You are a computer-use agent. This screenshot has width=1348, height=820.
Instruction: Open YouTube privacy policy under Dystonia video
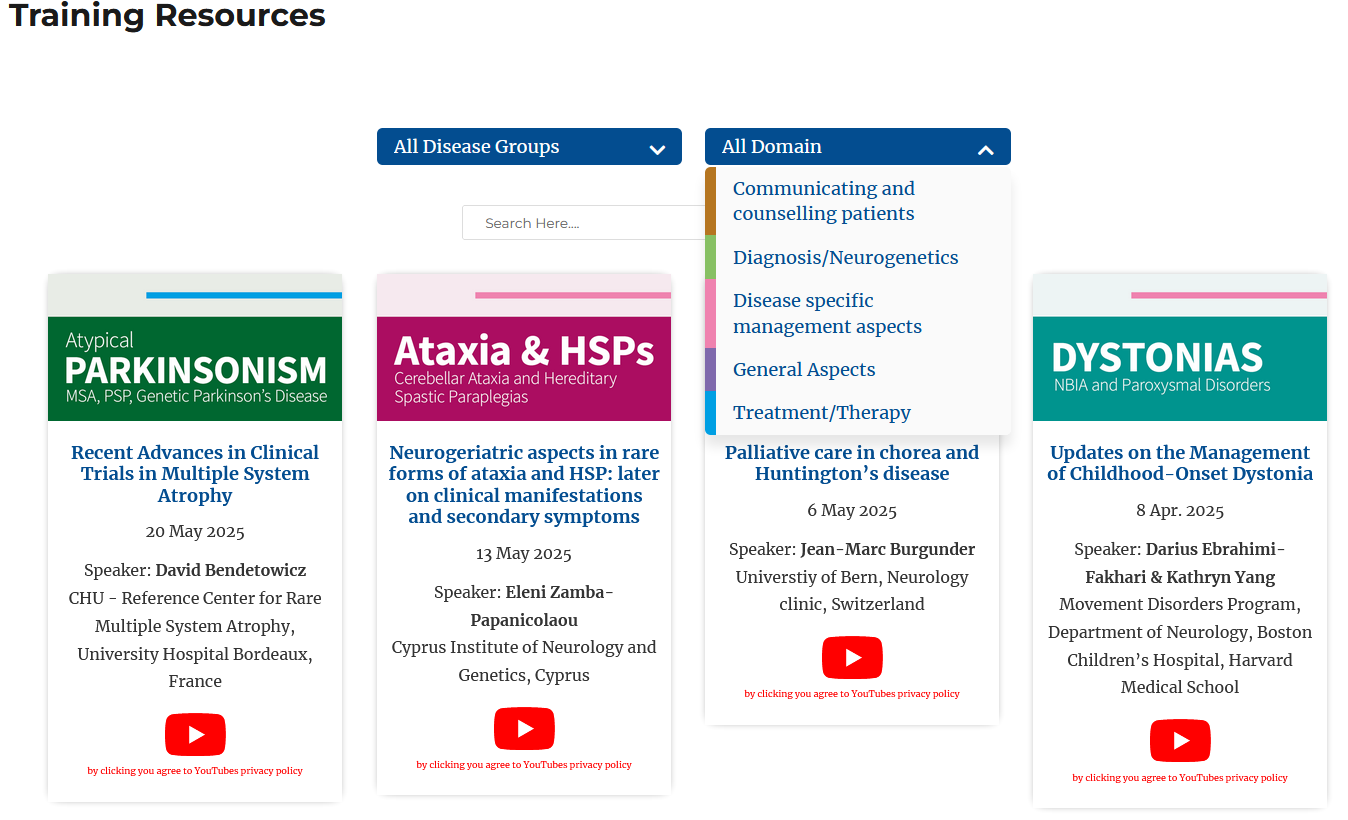(x=1180, y=778)
